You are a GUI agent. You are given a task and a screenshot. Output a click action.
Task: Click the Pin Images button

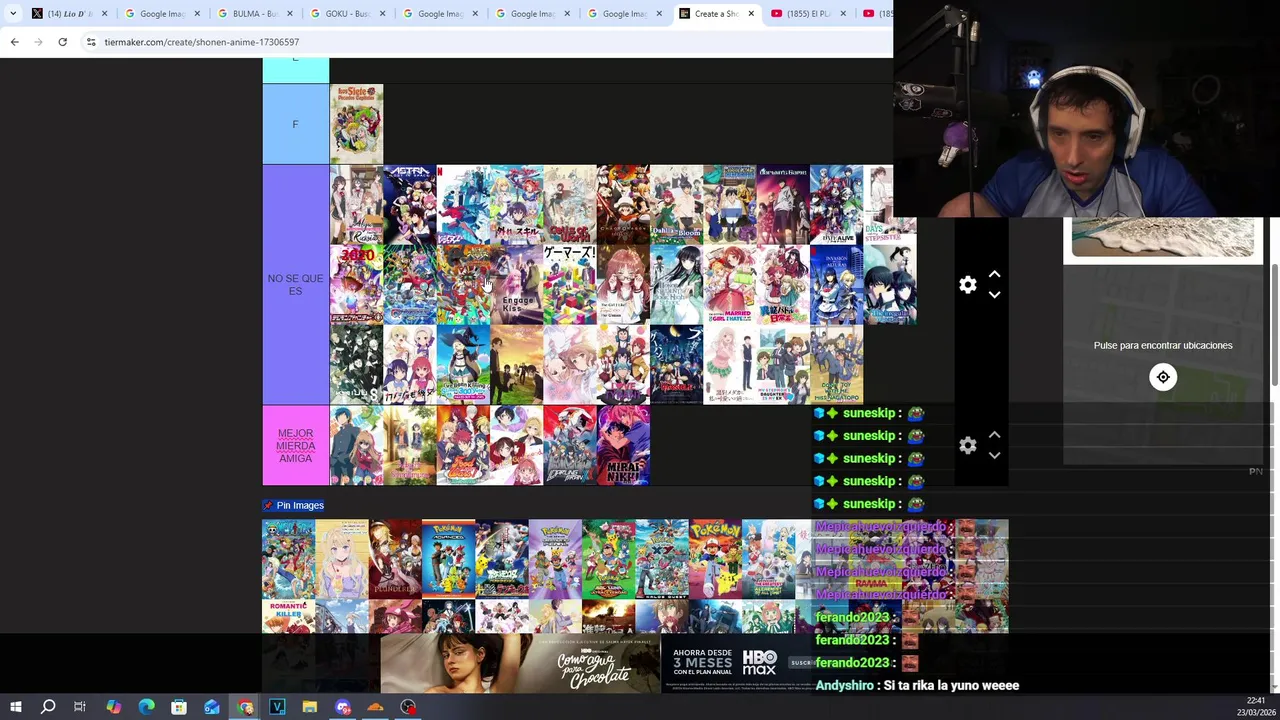293,505
